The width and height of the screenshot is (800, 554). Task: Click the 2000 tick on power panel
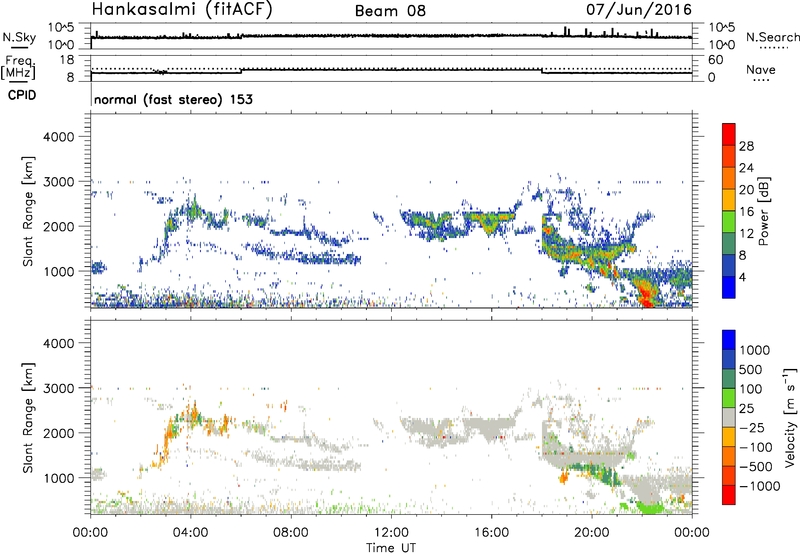point(58,226)
